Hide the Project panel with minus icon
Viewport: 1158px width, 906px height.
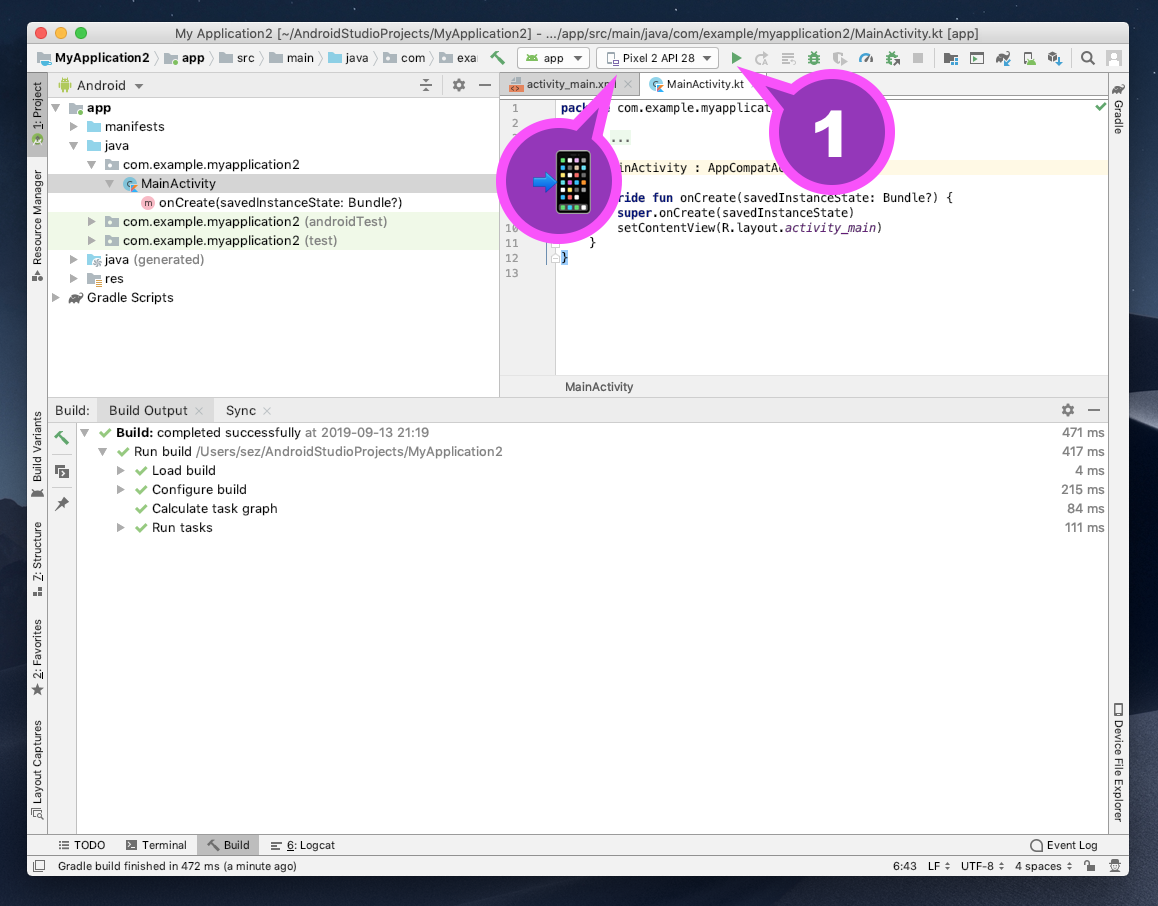tap(484, 85)
